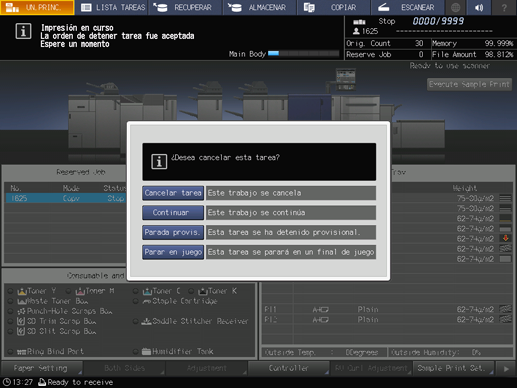Open Adjustment menu
Viewport: 517px width, 388px height.
tap(206, 368)
